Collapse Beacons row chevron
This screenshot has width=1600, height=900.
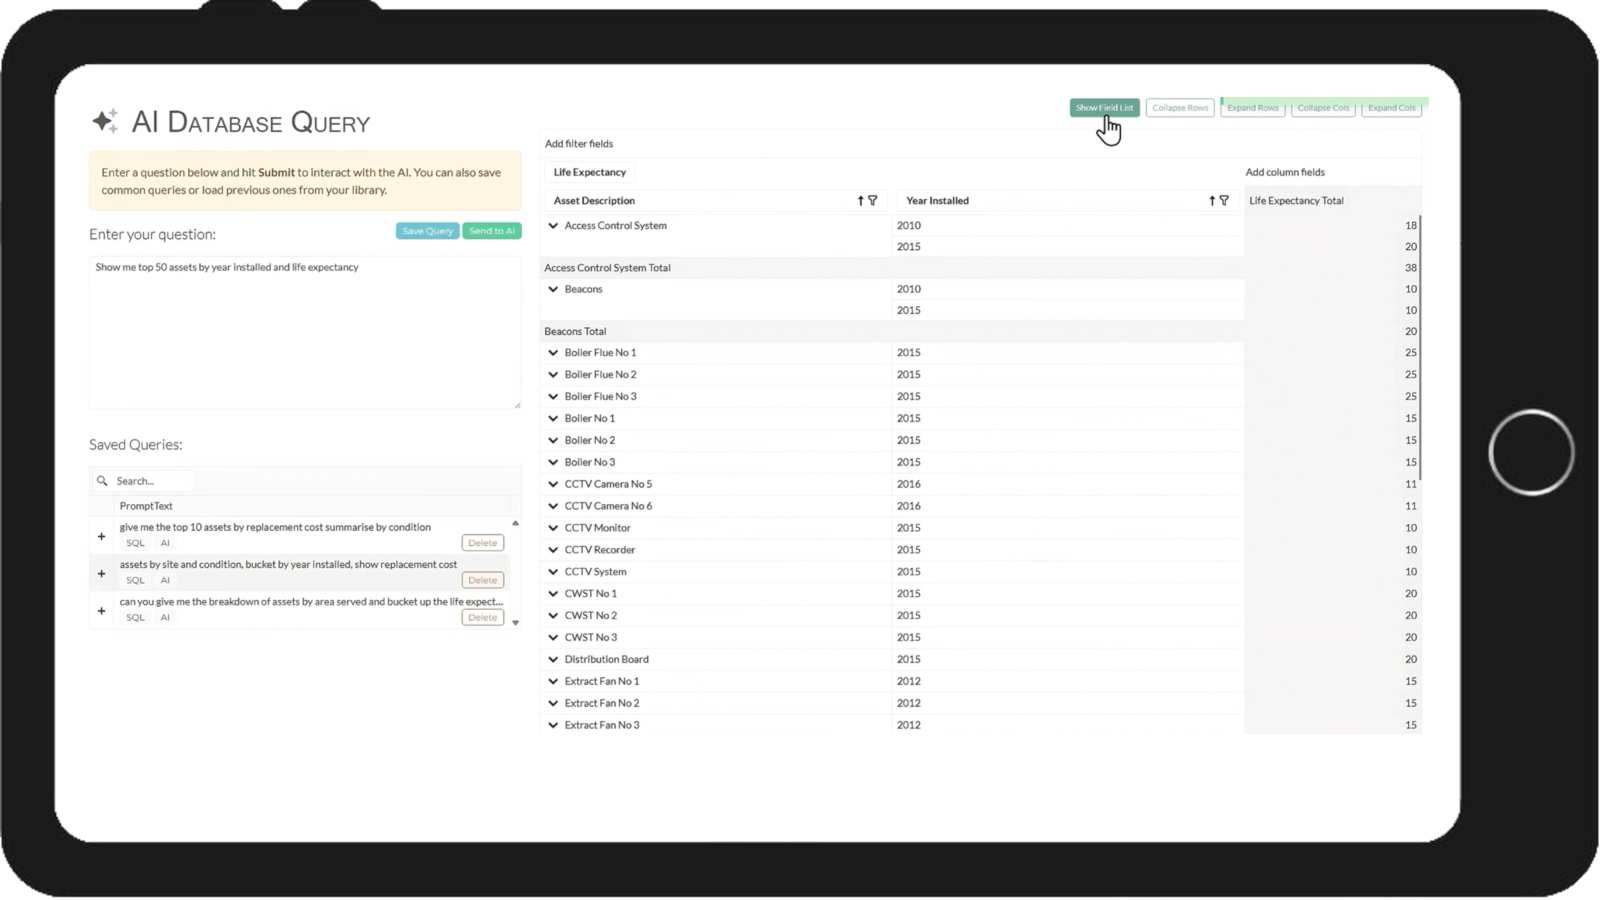click(x=553, y=289)
